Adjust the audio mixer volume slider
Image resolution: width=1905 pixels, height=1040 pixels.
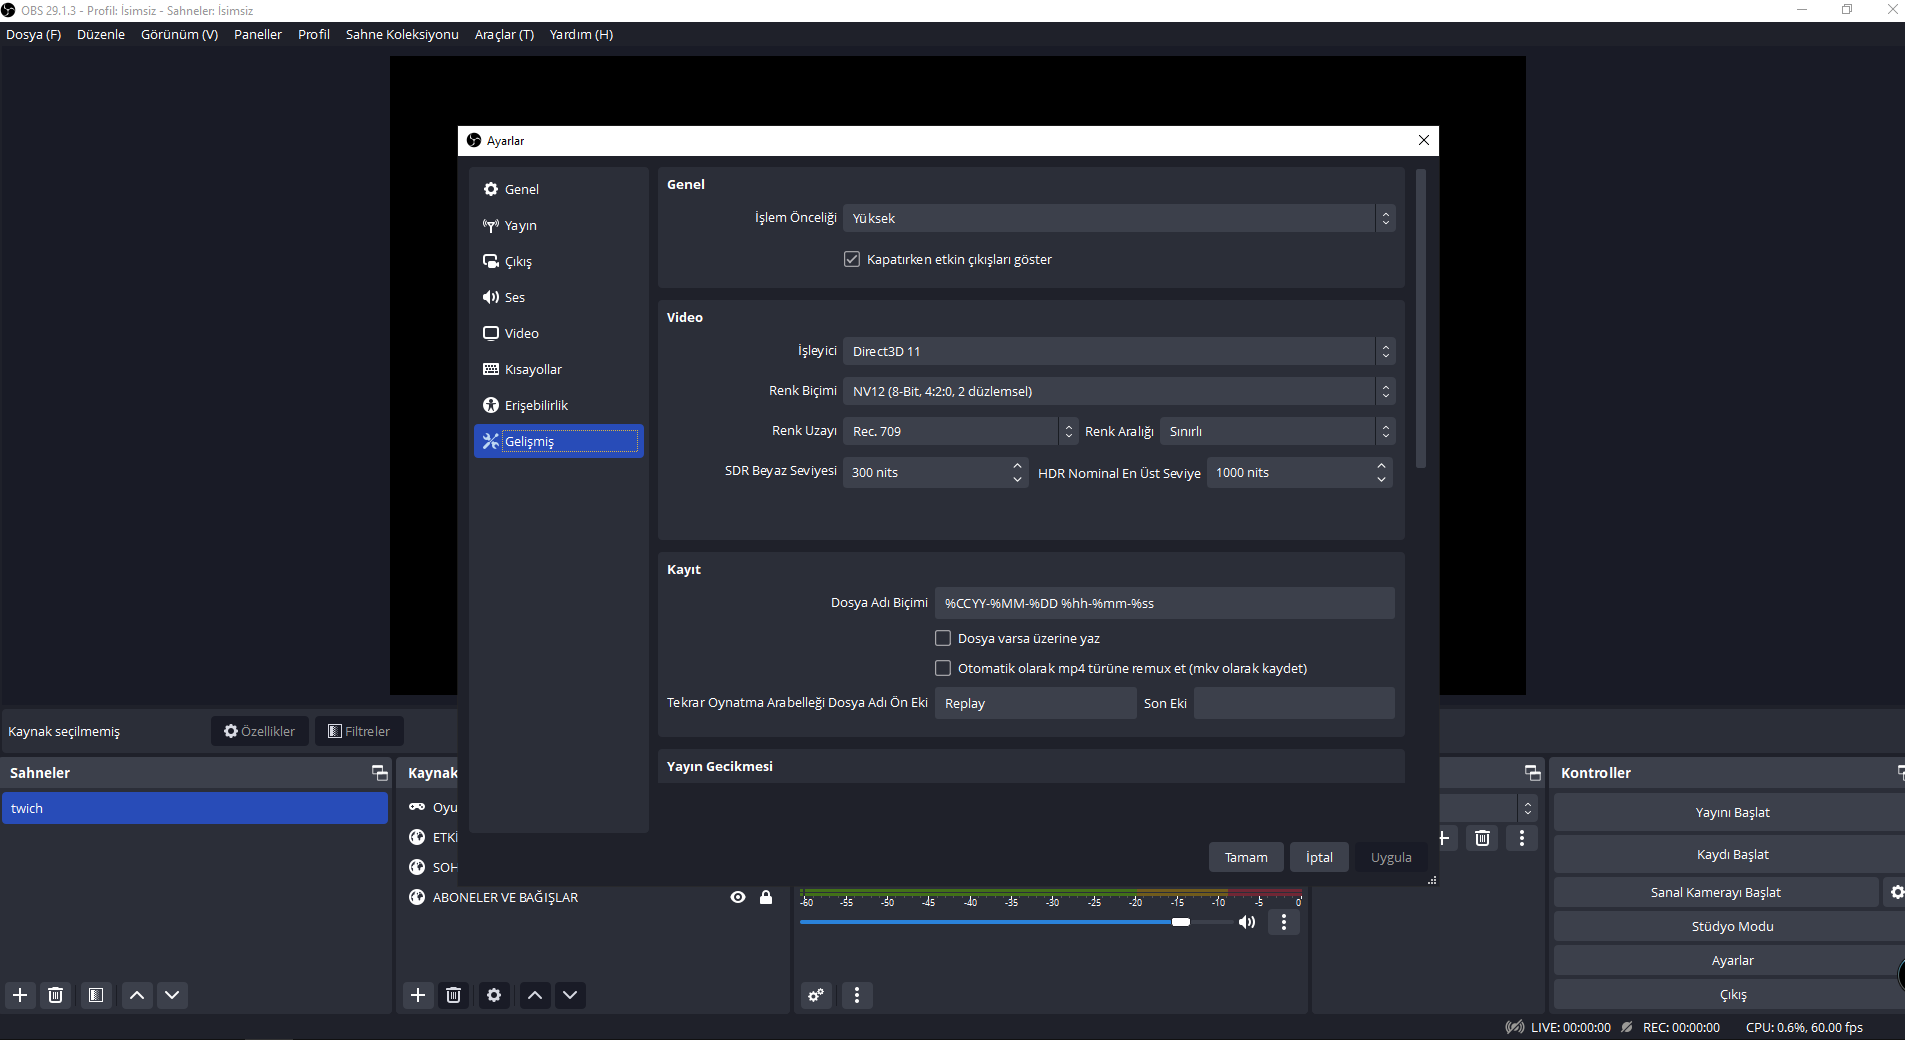[1181, 922]
